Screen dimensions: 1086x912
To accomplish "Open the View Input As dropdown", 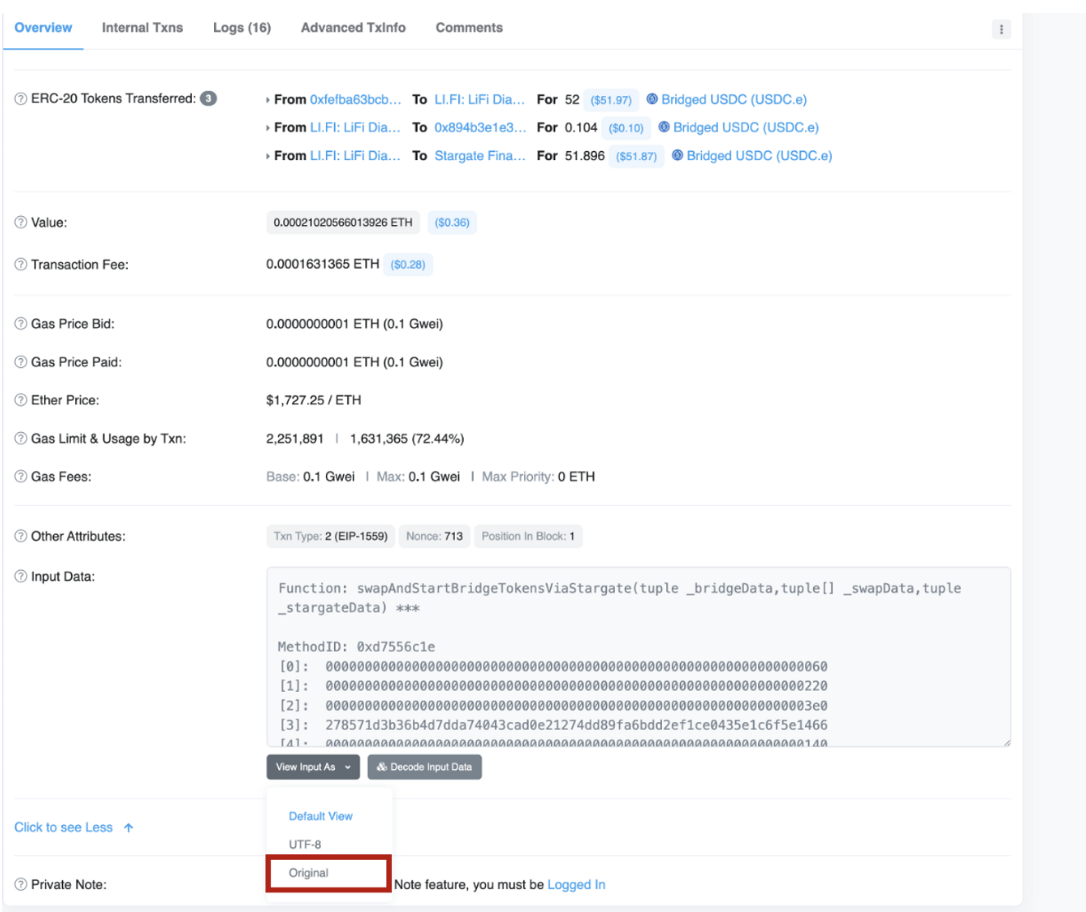I will 313,767.
